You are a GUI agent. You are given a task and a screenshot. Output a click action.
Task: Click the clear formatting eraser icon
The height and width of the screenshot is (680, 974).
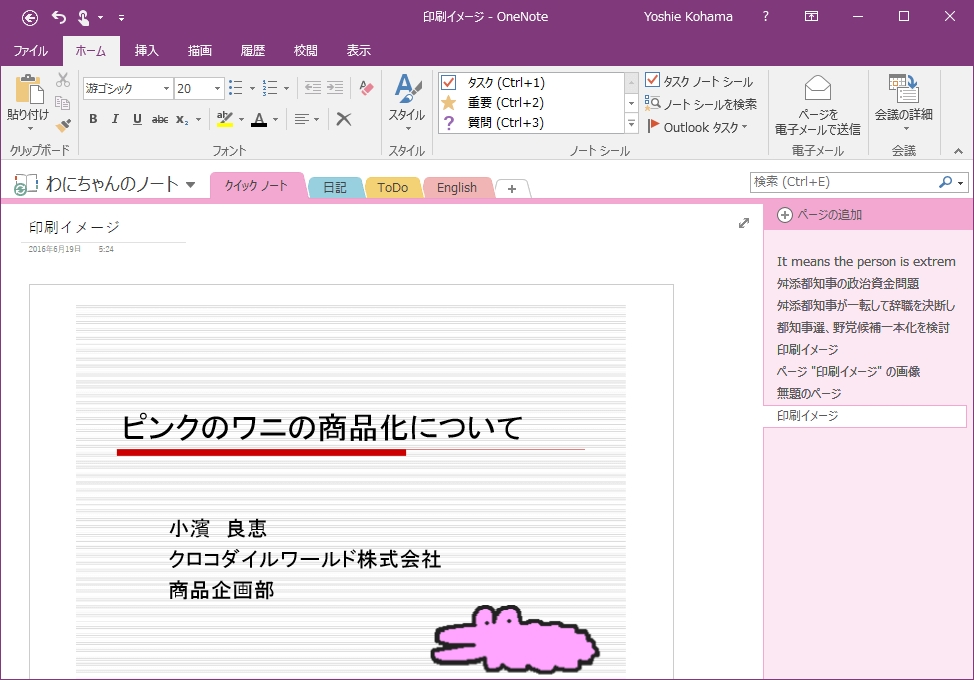click(x=366, y=88)
